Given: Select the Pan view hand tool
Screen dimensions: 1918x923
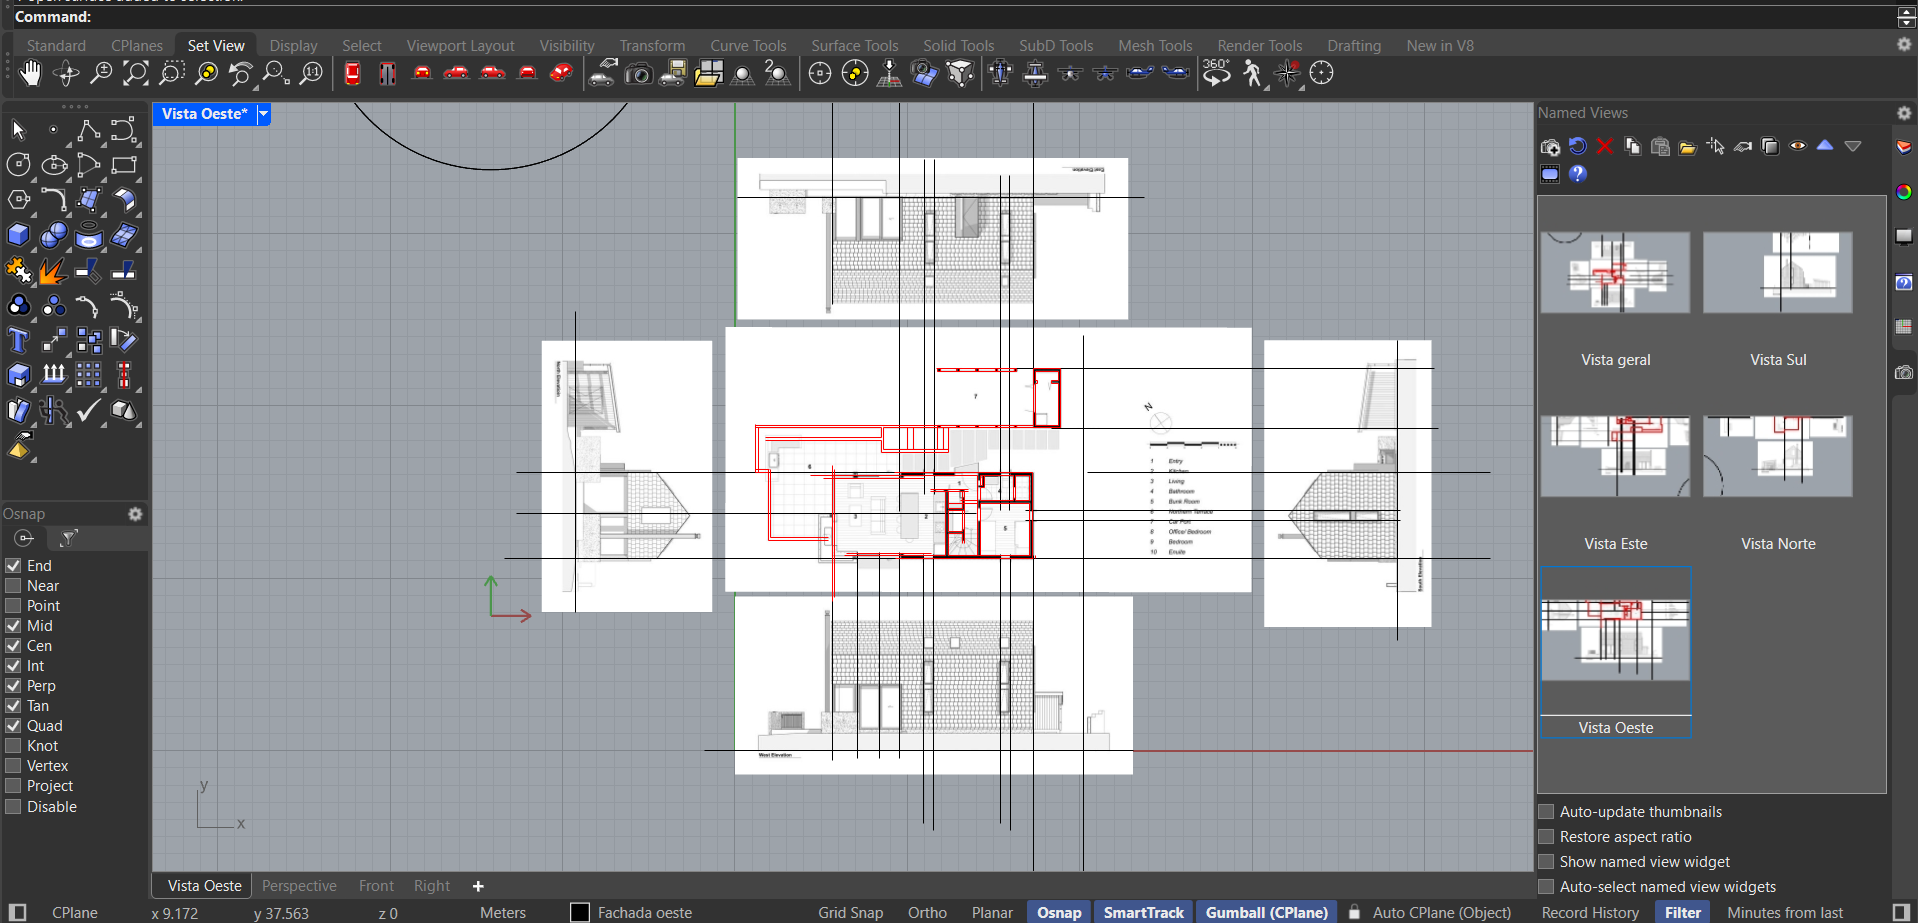Looking at the screenshot, I should [x=30, y=73].
